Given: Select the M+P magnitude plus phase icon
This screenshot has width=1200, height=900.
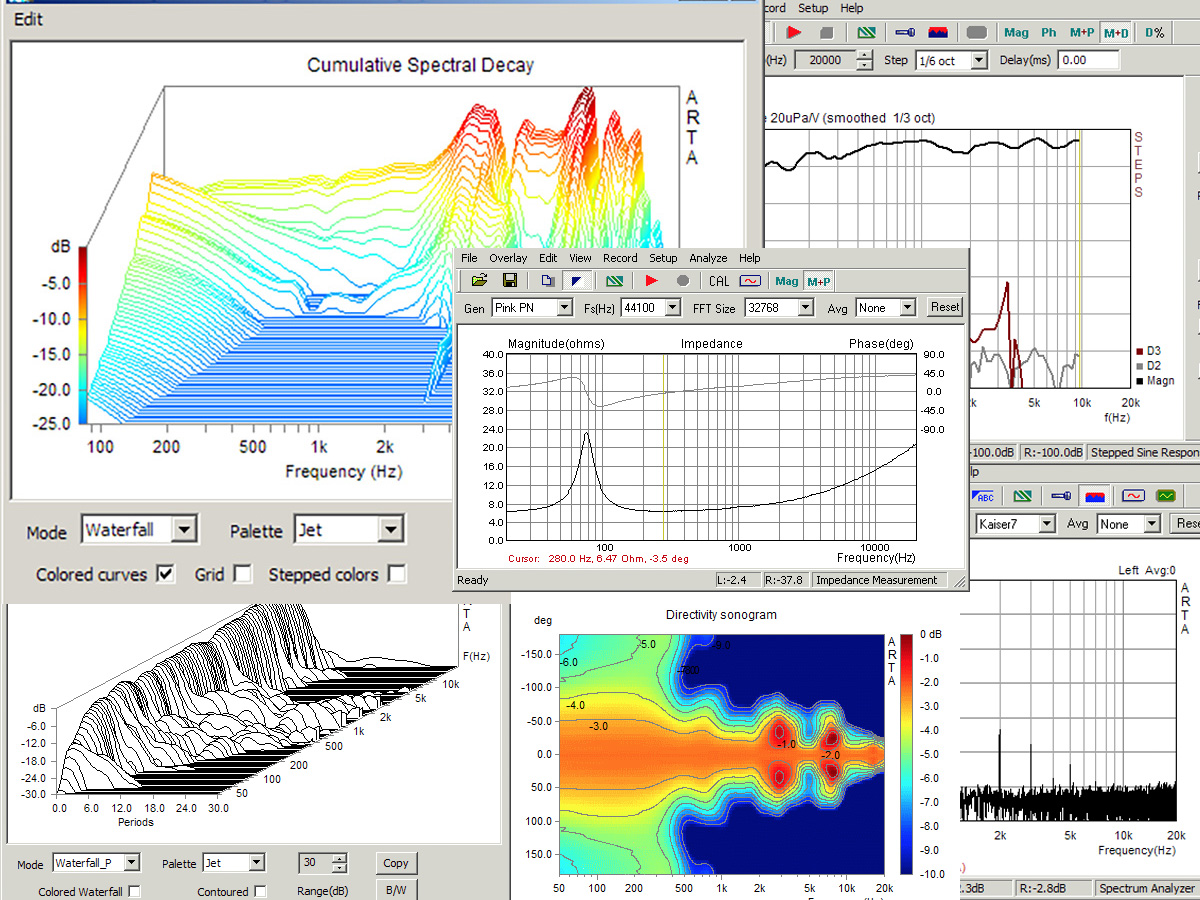Looking at the screenshot, I should [818, 281].
